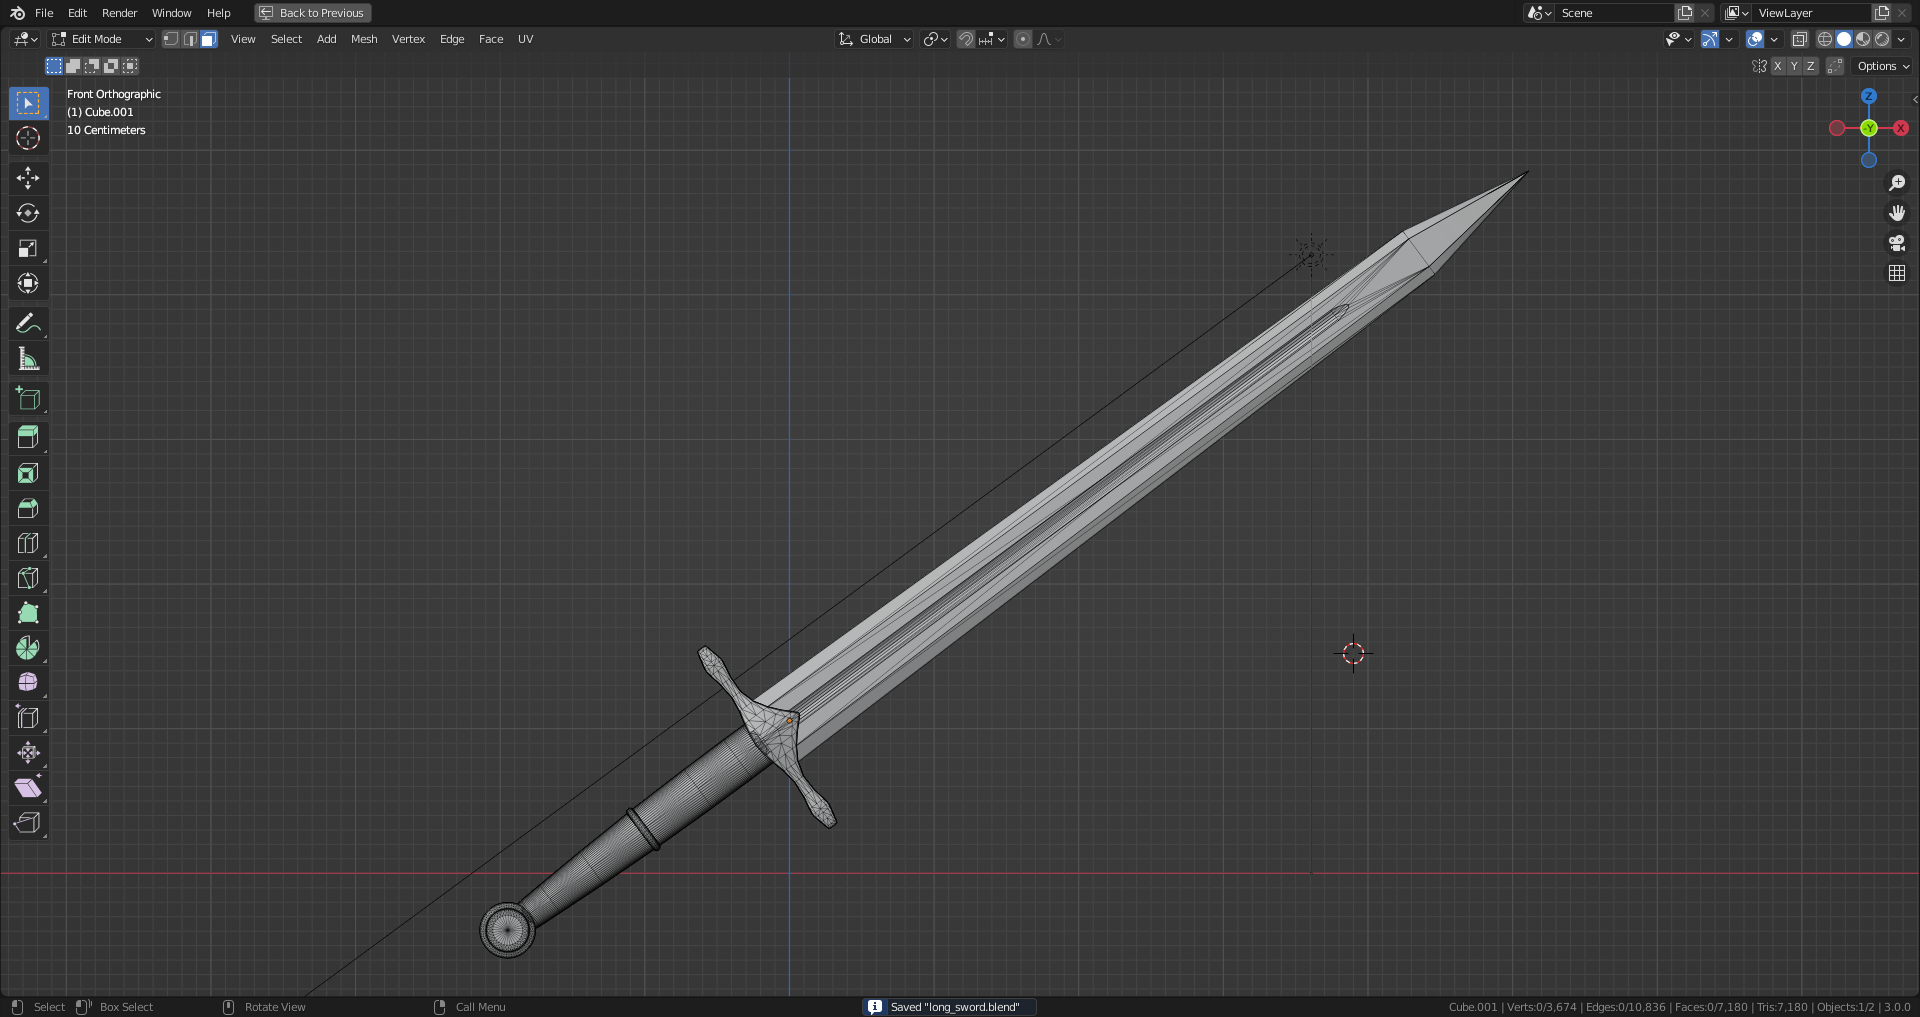Enable X axis mirror
The image size is (1920, 1017).
pos(1777,66)
